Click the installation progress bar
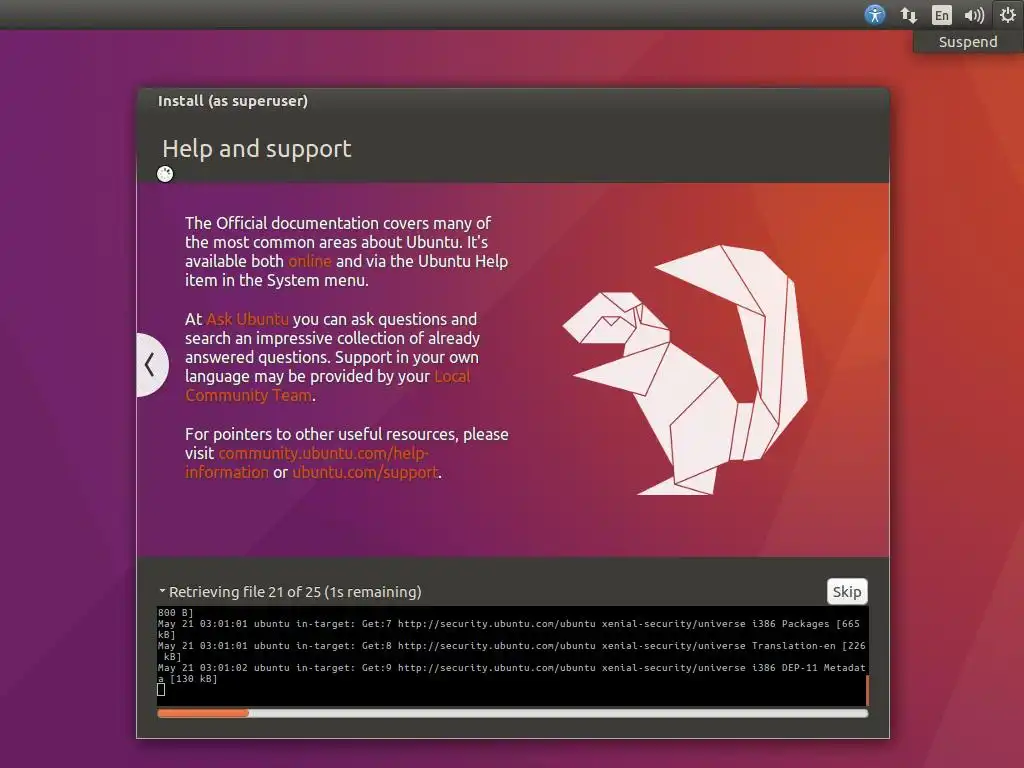 point(513,713)
